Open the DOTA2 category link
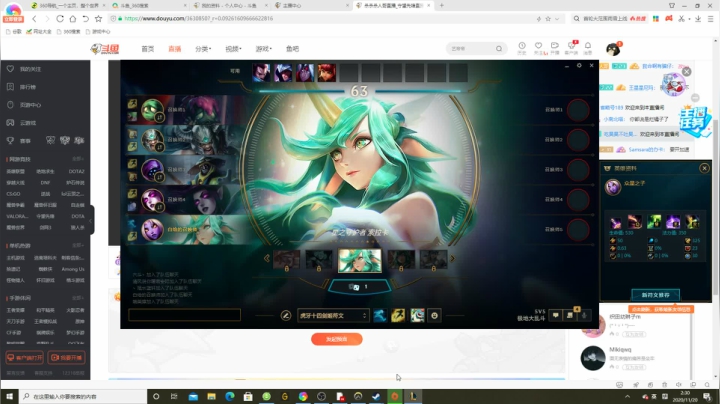 (x=76, y=171)
